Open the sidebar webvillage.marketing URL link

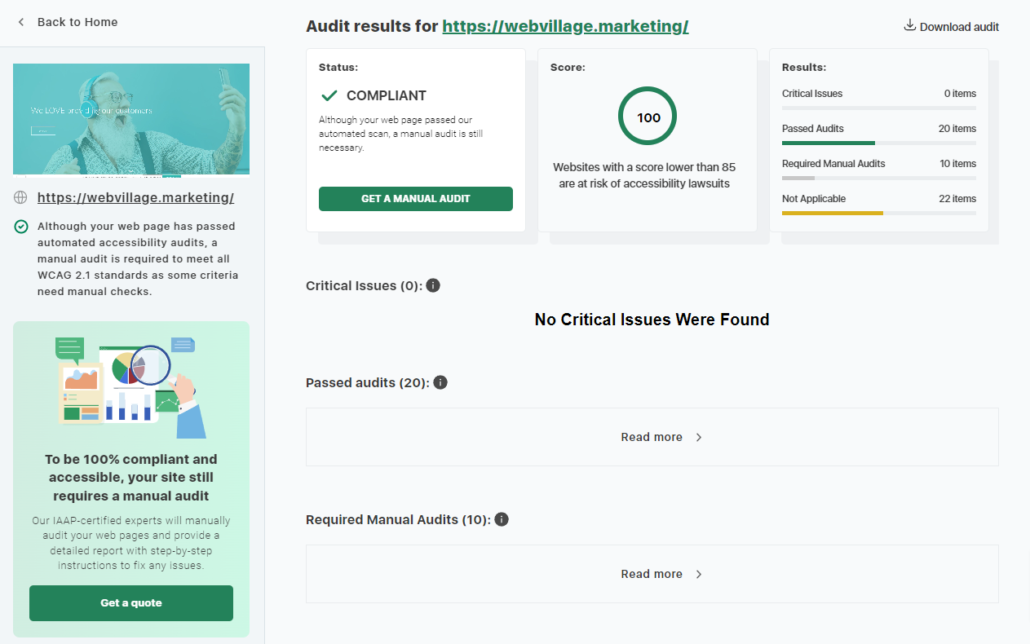(x=135, y=198)
